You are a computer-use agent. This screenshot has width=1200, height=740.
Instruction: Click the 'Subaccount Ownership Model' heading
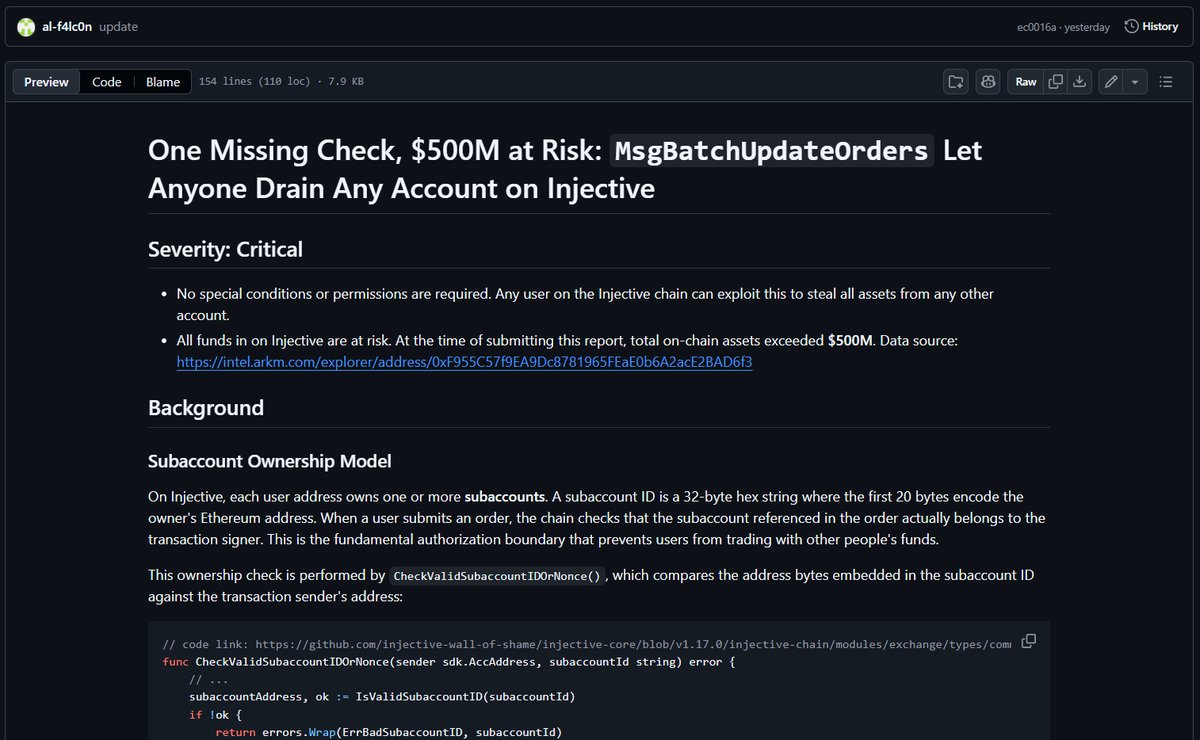(270, 461)
